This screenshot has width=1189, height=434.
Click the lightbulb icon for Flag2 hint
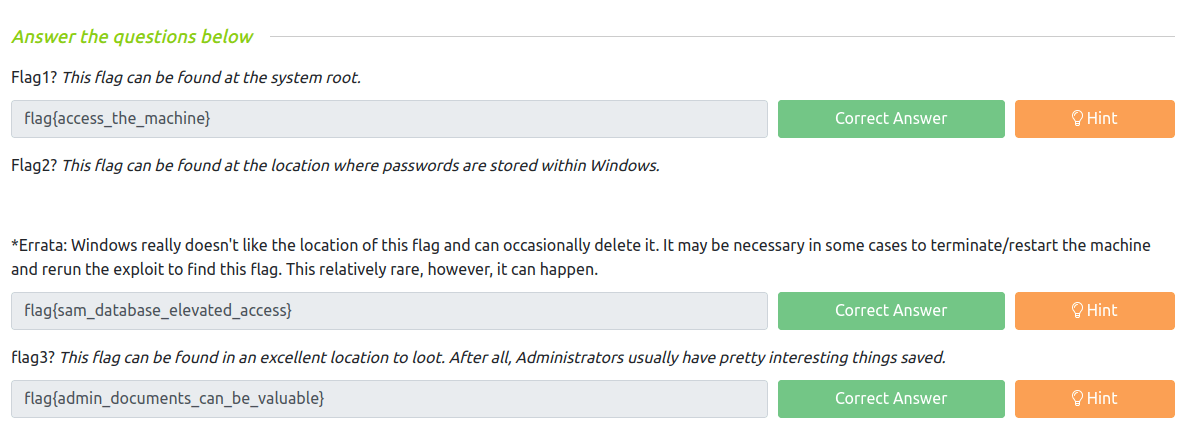point(1078,311)
